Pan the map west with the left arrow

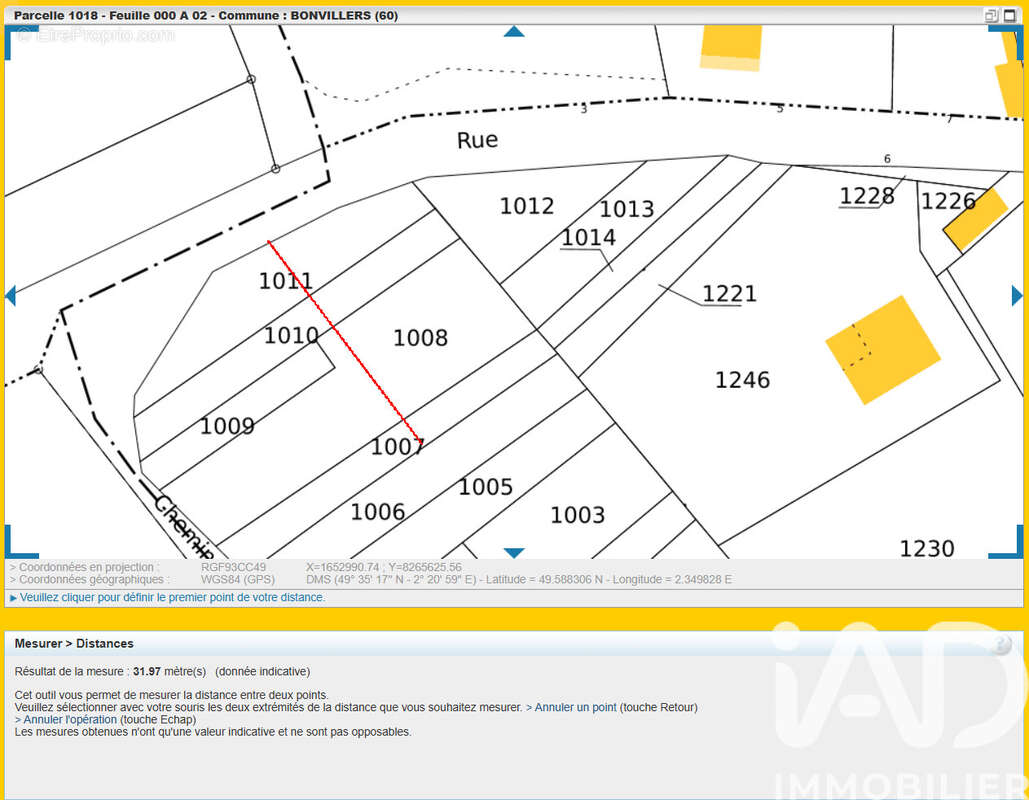pos(10,295)
